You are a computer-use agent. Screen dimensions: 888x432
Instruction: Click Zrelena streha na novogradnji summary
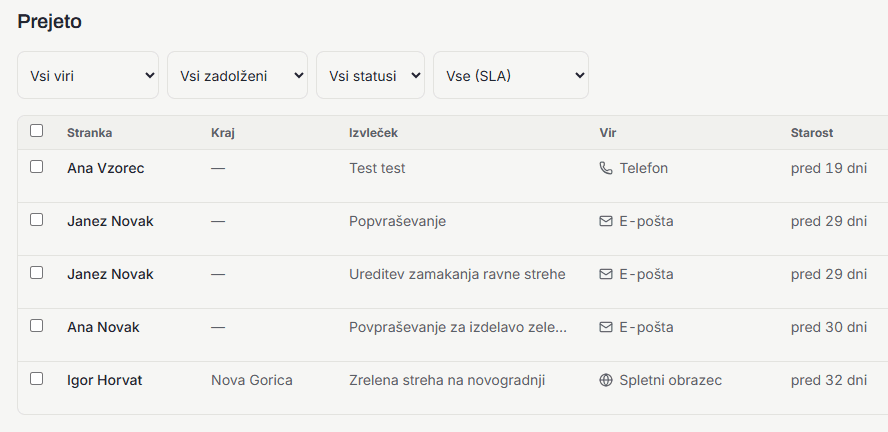click(x=447, y=380)
